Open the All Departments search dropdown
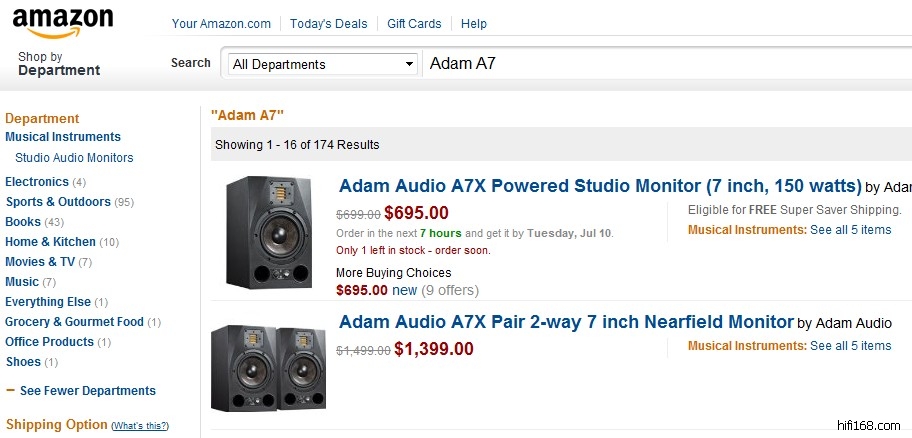This screenshot has height=438, width=912. (322, 64)
